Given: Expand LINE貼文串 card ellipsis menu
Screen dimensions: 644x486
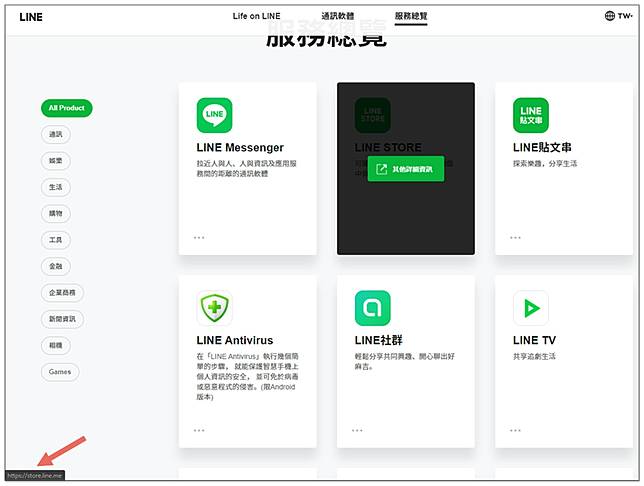Looking at the screenshot, I should pos(515,237).
